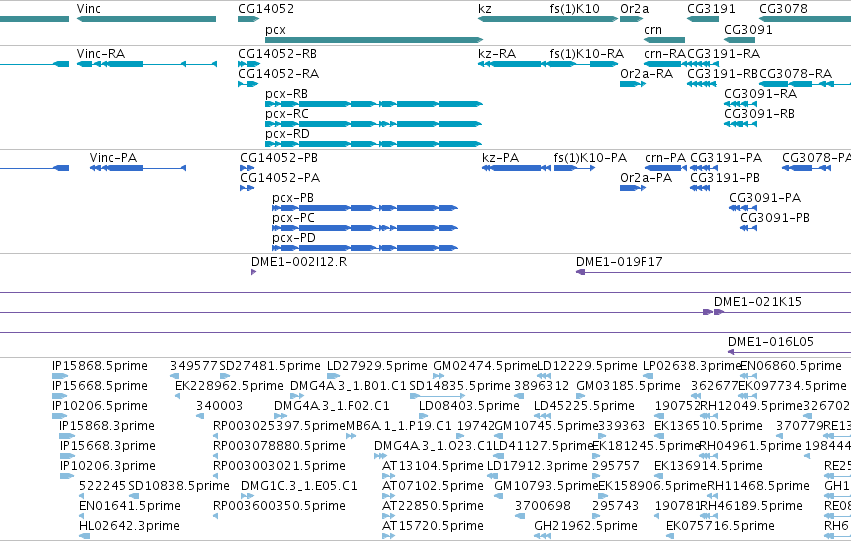Click the IP10206.3prime EST label
This screenshot has width=851, height=541.
(107, 466)
